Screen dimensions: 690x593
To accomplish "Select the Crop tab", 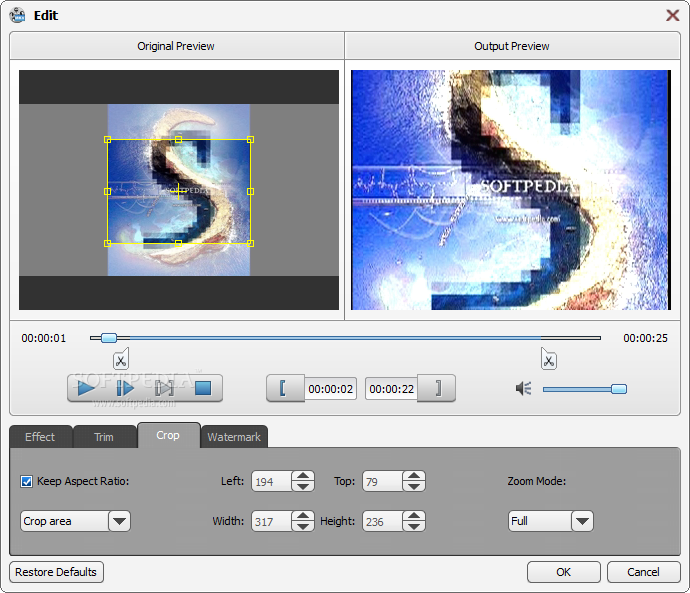I will (169, 435).
